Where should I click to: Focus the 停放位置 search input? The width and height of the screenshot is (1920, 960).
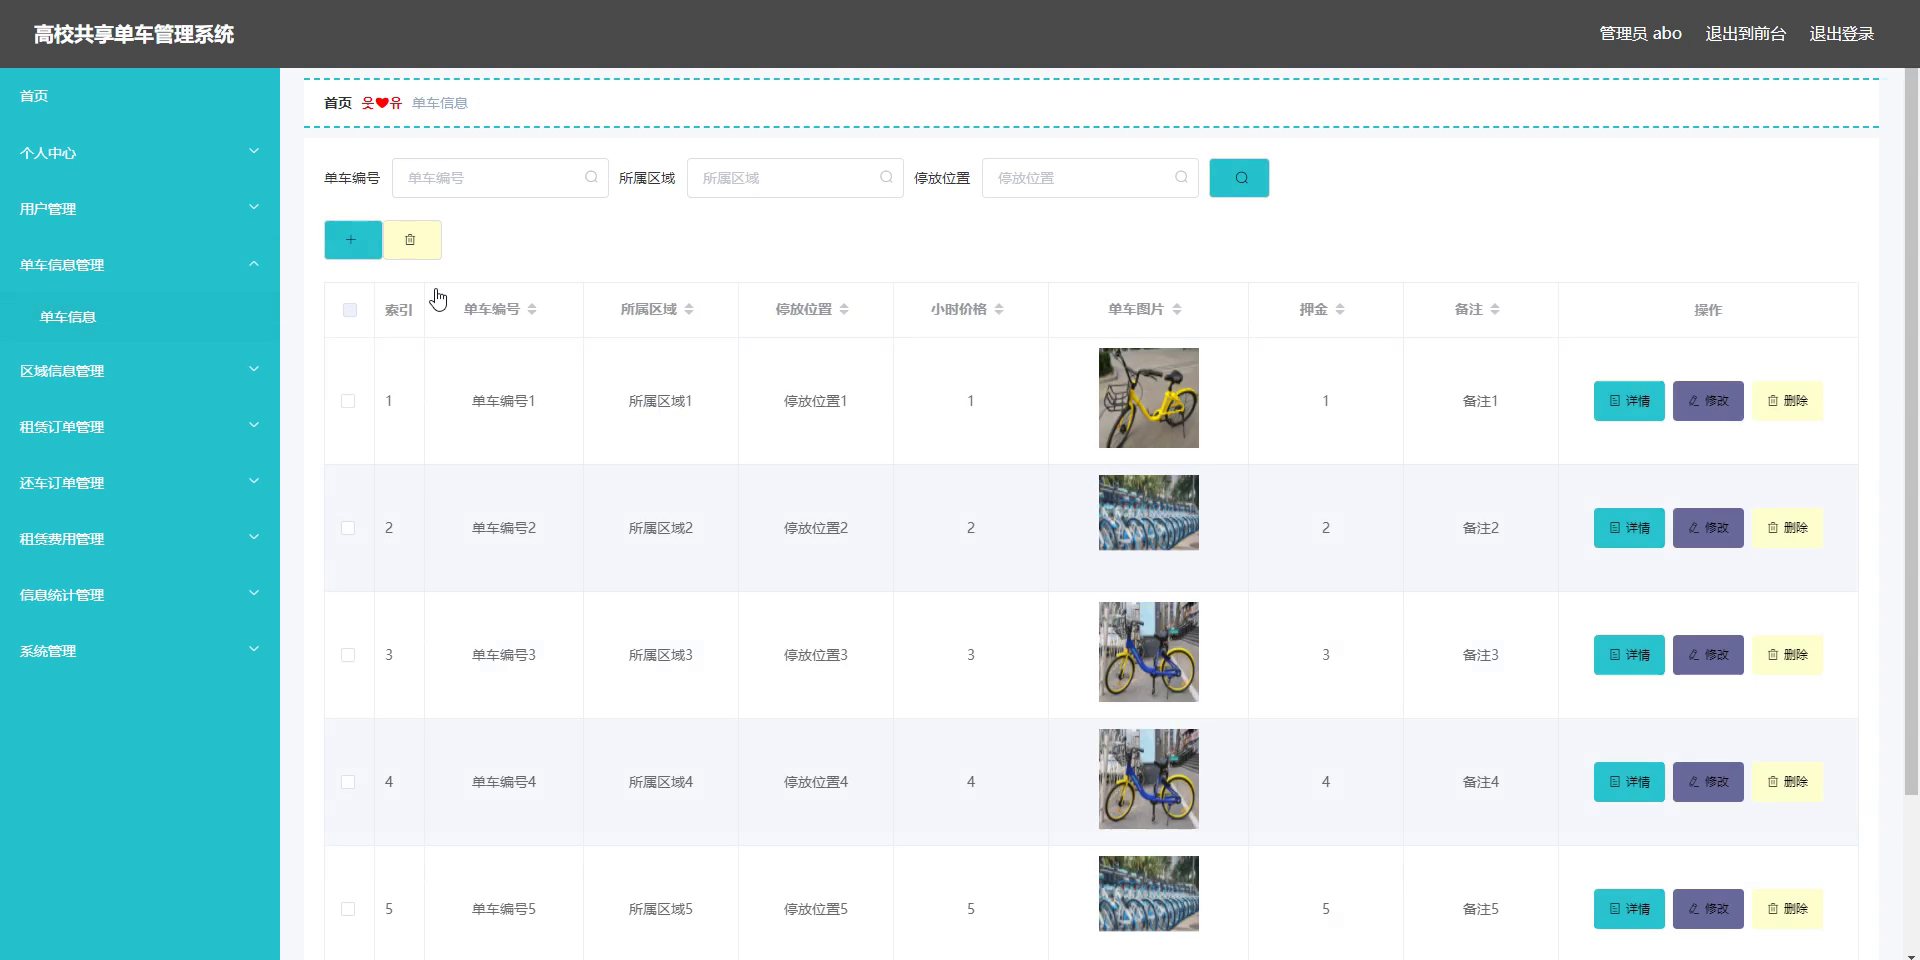1090,178
